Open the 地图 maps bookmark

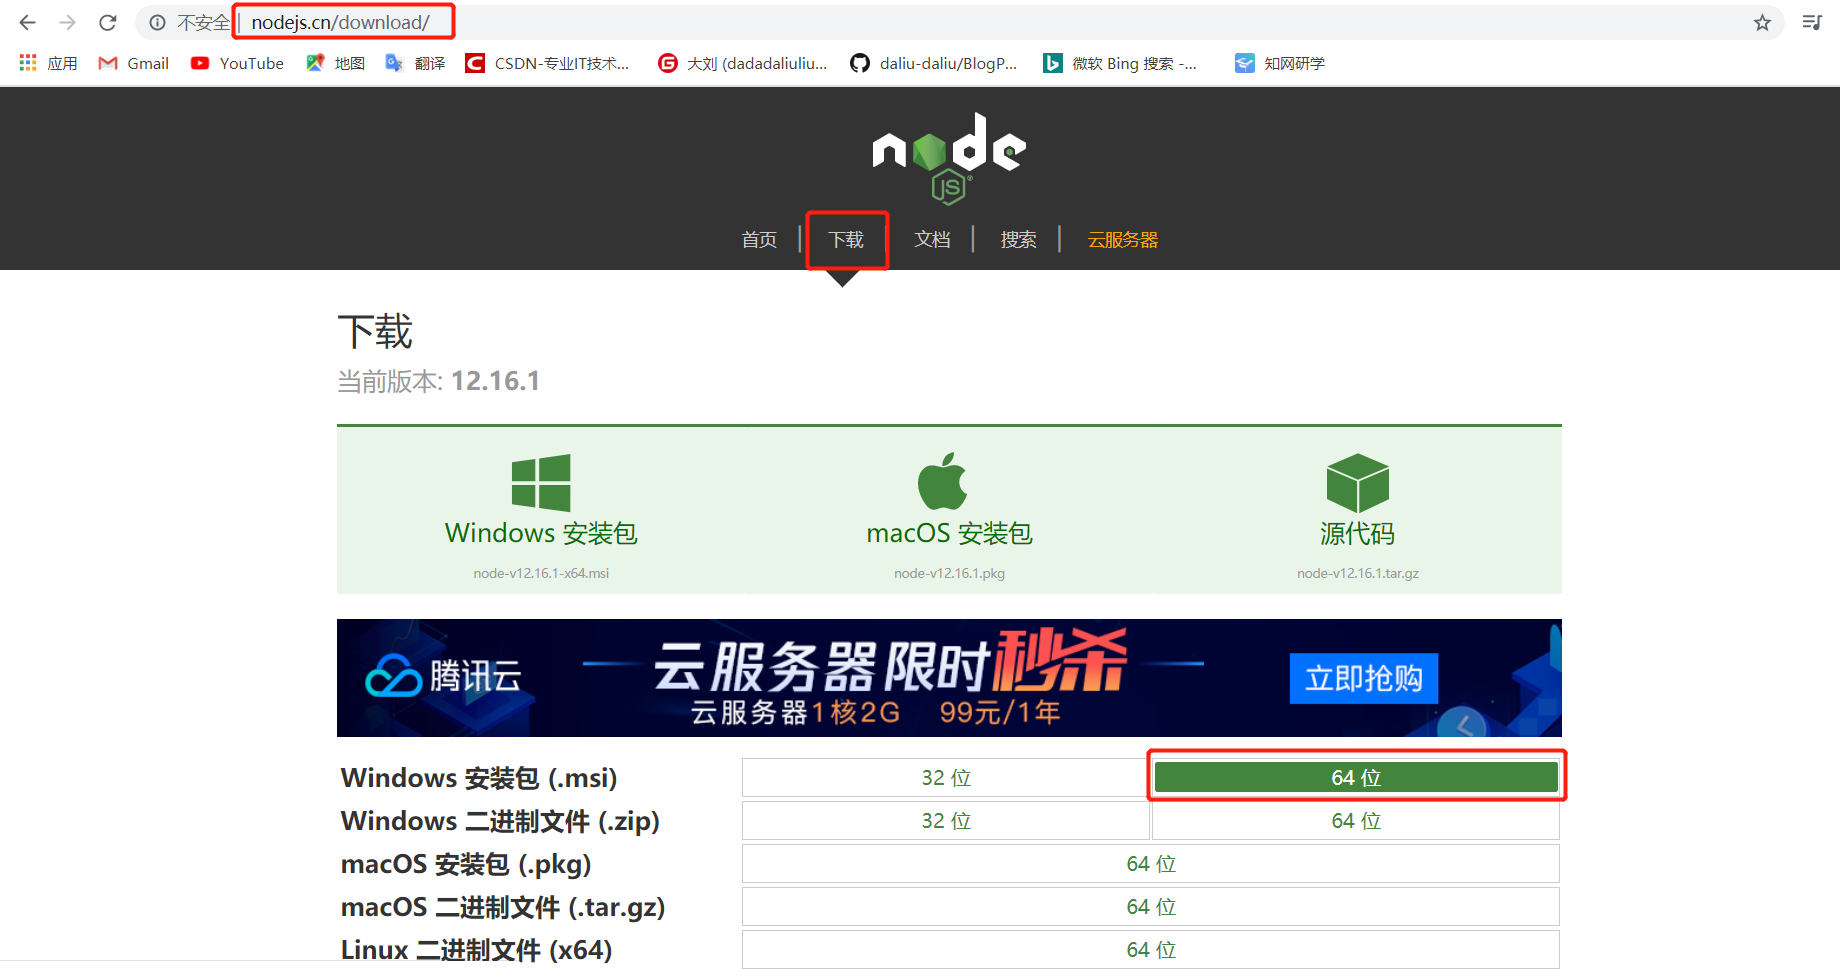(335, 63)
